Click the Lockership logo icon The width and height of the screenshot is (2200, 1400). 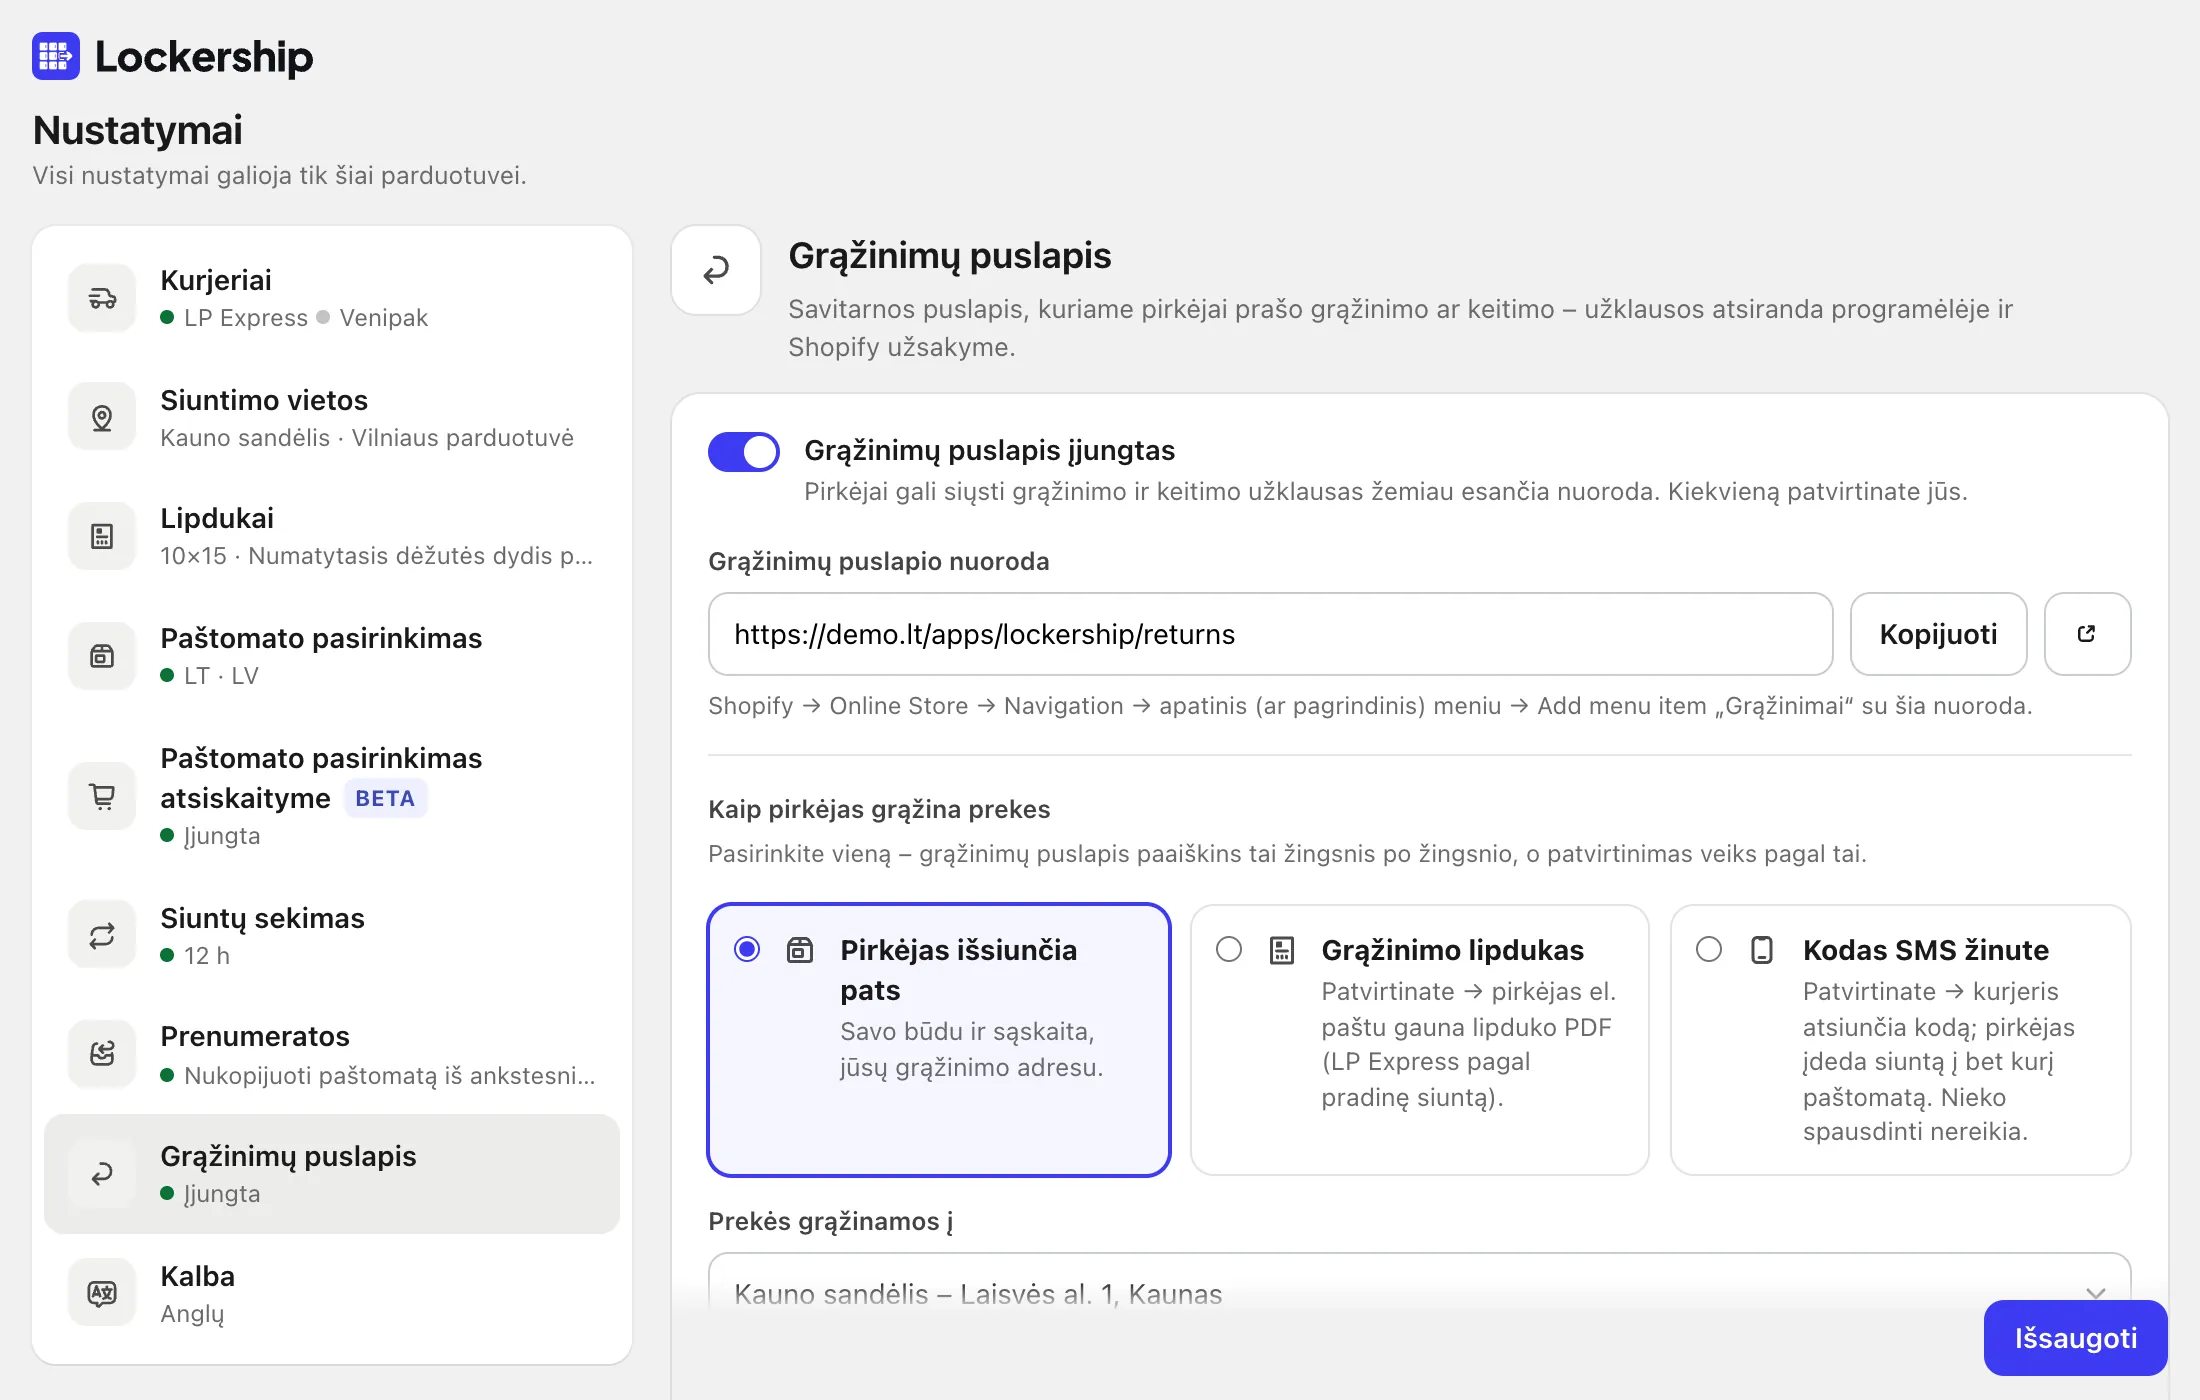pos(56,56)
